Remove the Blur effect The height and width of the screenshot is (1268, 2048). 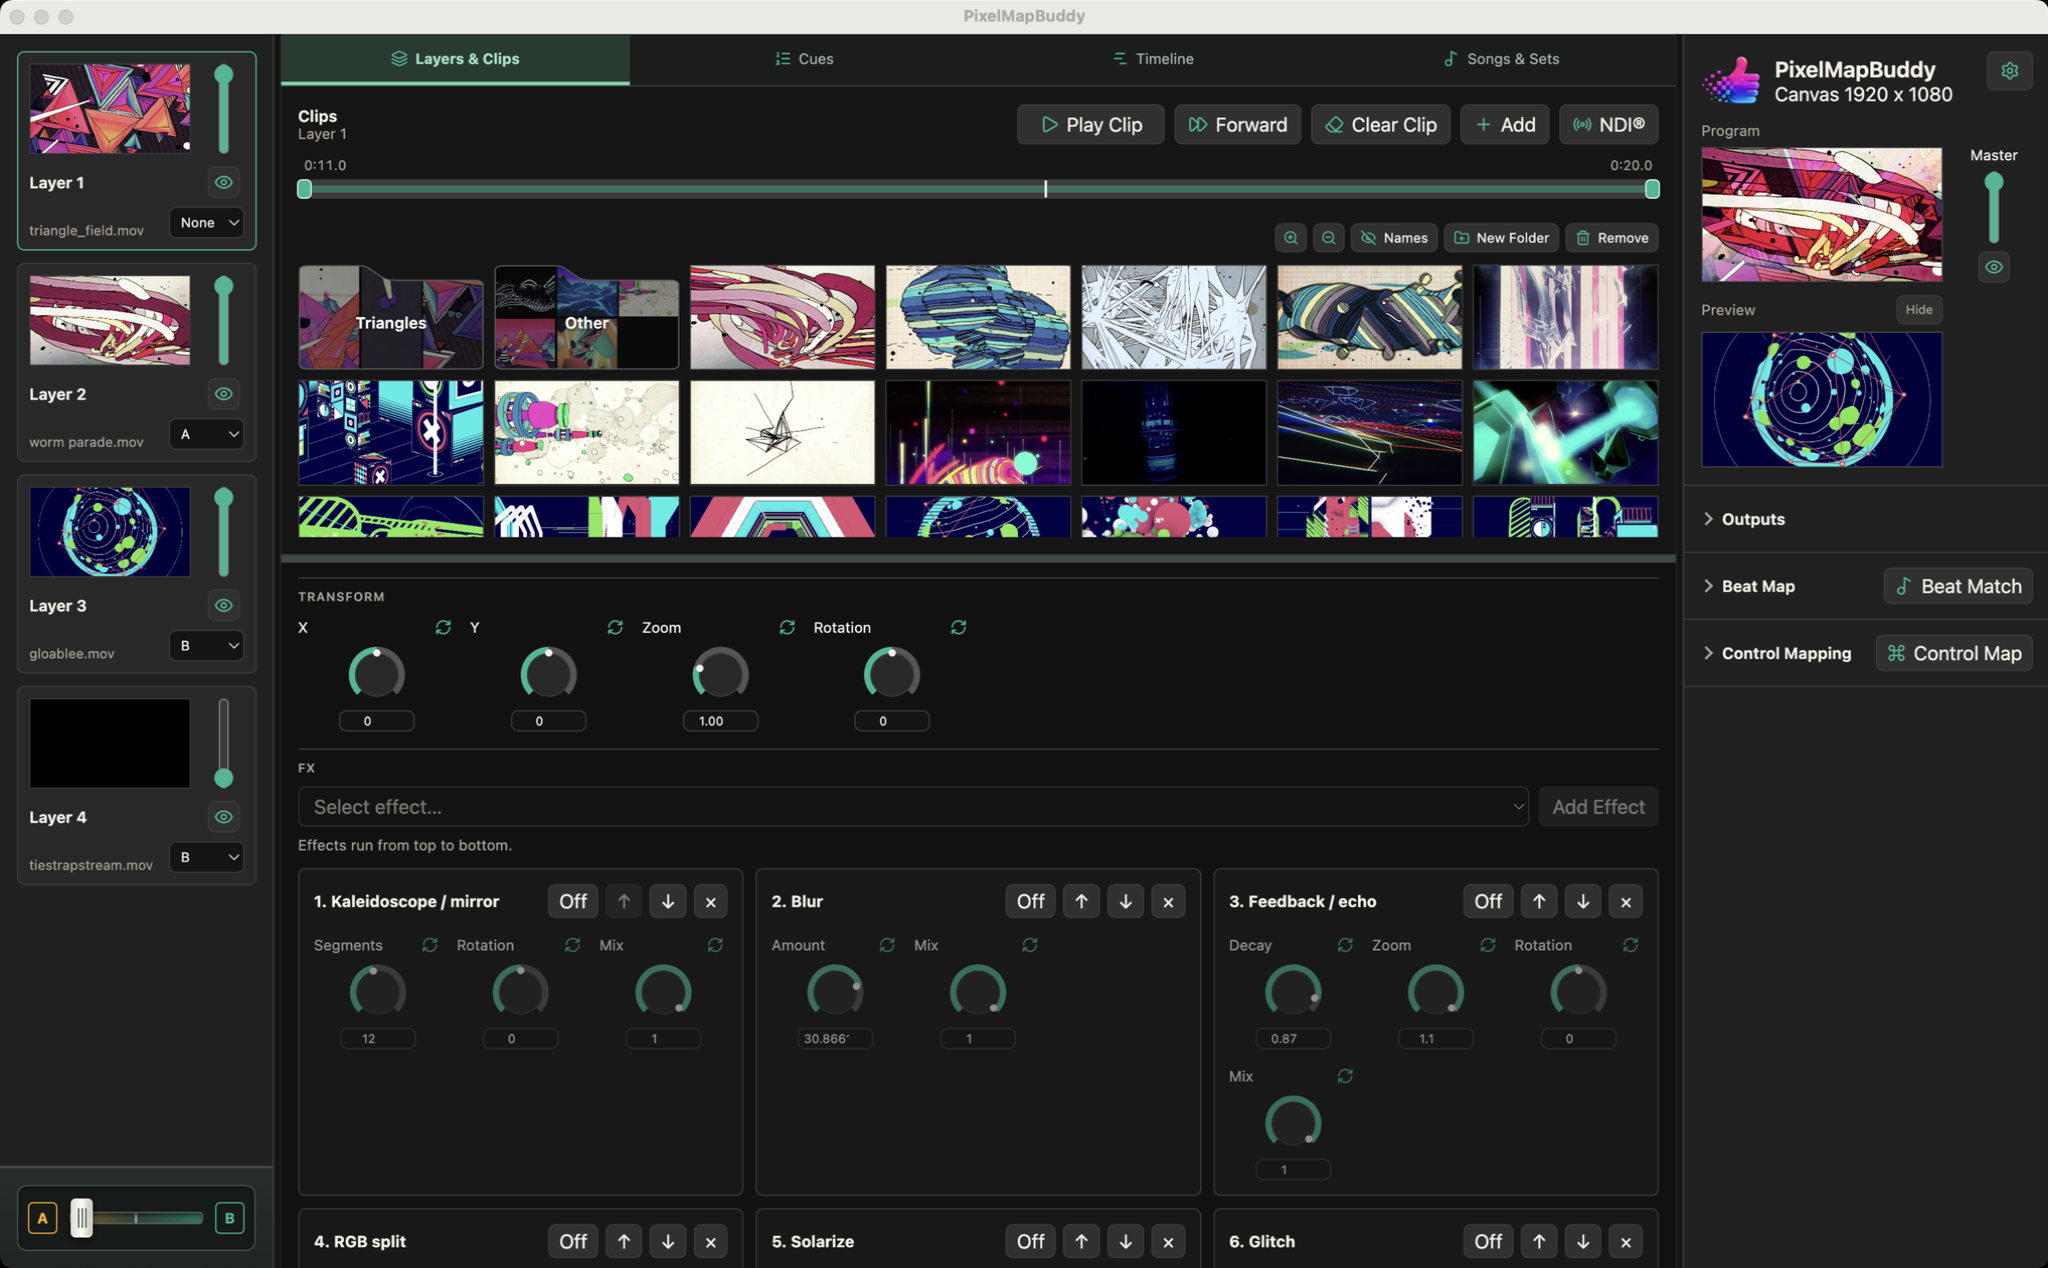click(1168, 901)
